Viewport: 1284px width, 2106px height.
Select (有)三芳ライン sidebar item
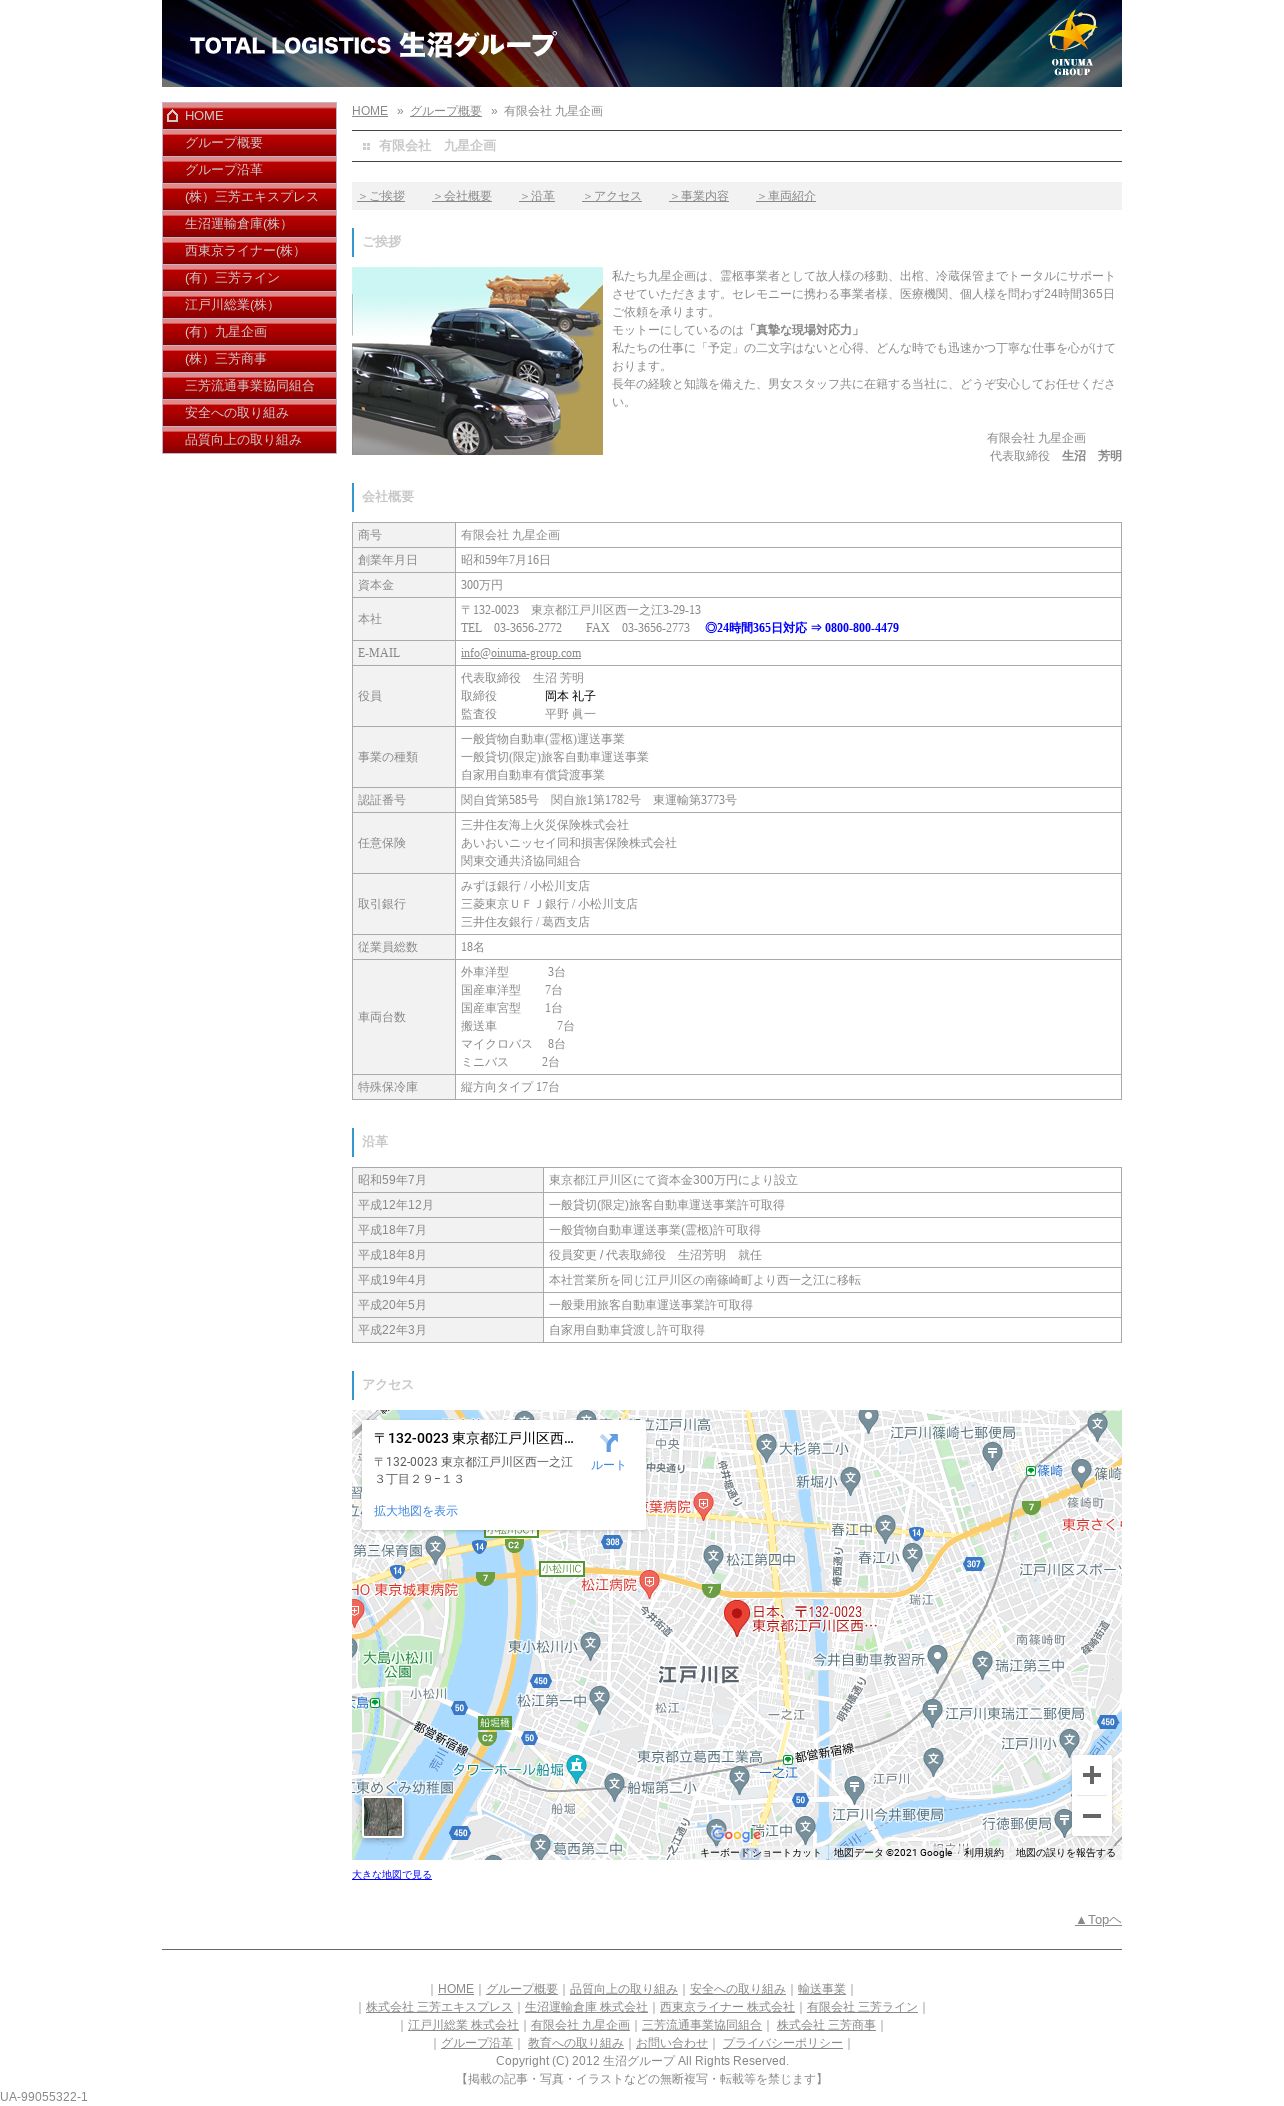pyautogui.click(x=249, y=278)
